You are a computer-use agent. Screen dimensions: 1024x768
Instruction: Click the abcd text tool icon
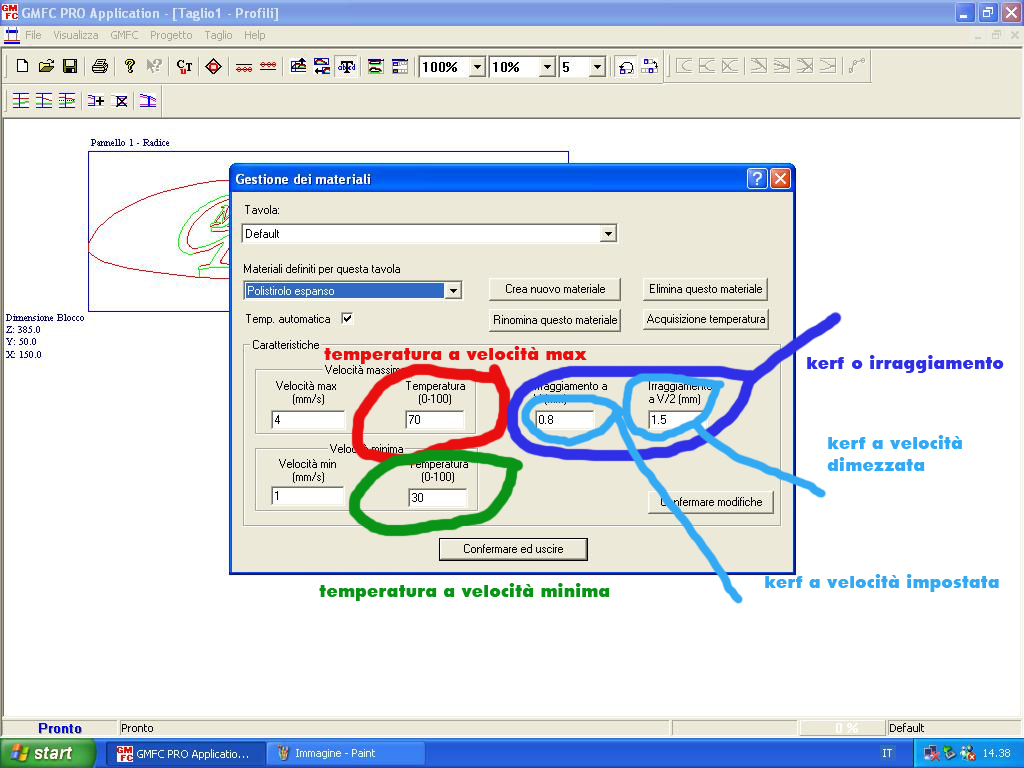click(347, 67)
